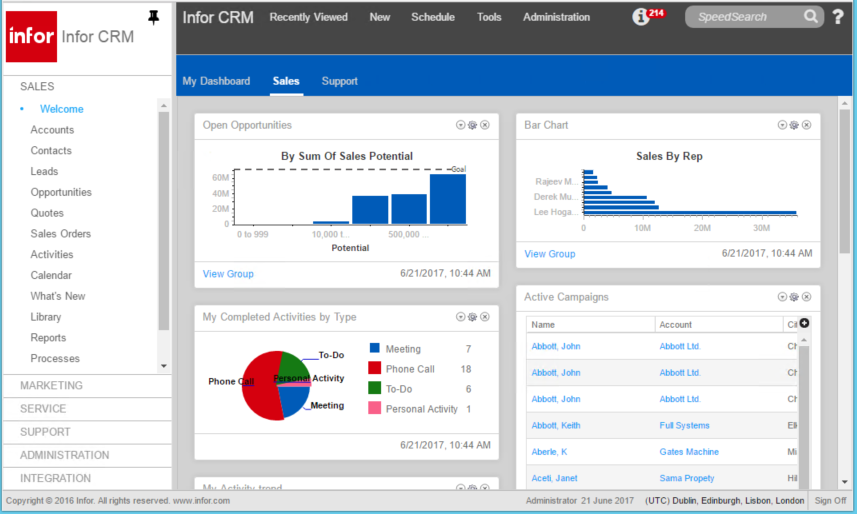This screenshot has width=857, height=514.
Task: Expand the SERVICE navigation section
Action: [43, 408]
